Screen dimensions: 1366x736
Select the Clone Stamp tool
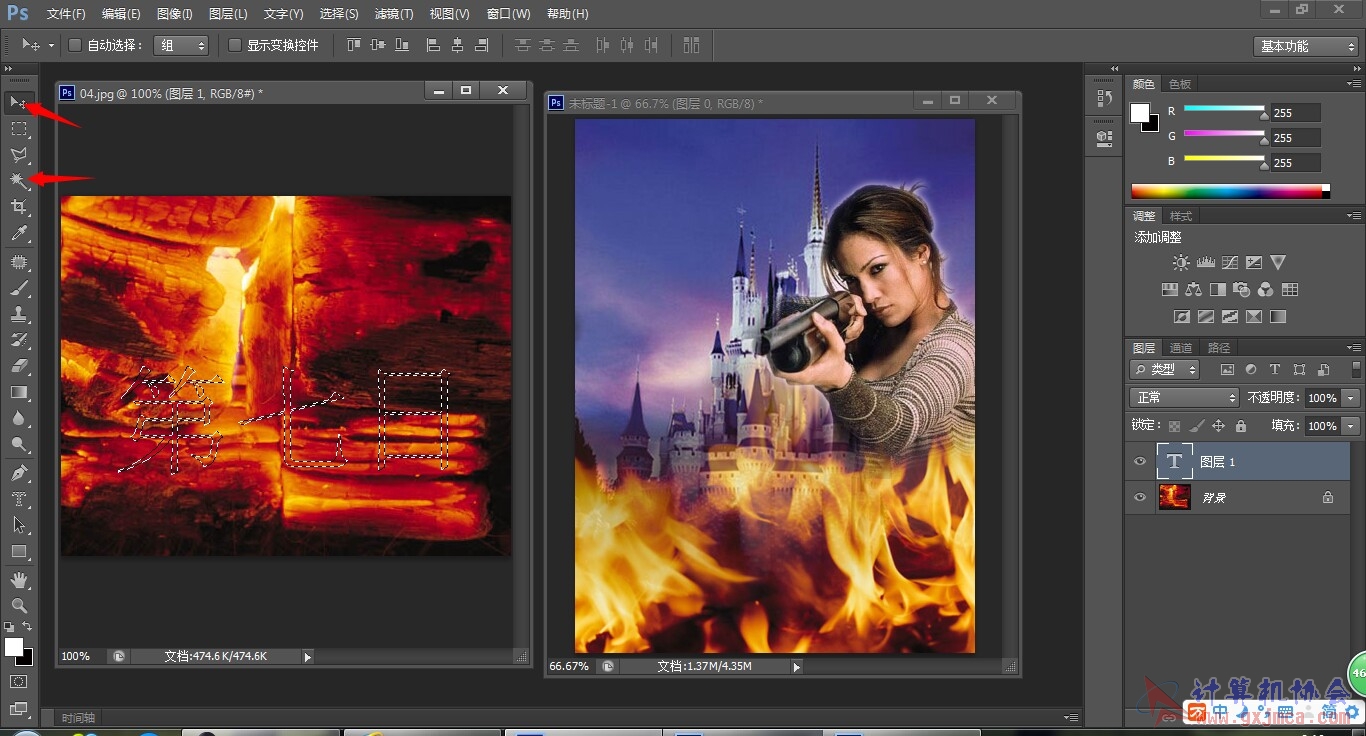pos(18,314)
